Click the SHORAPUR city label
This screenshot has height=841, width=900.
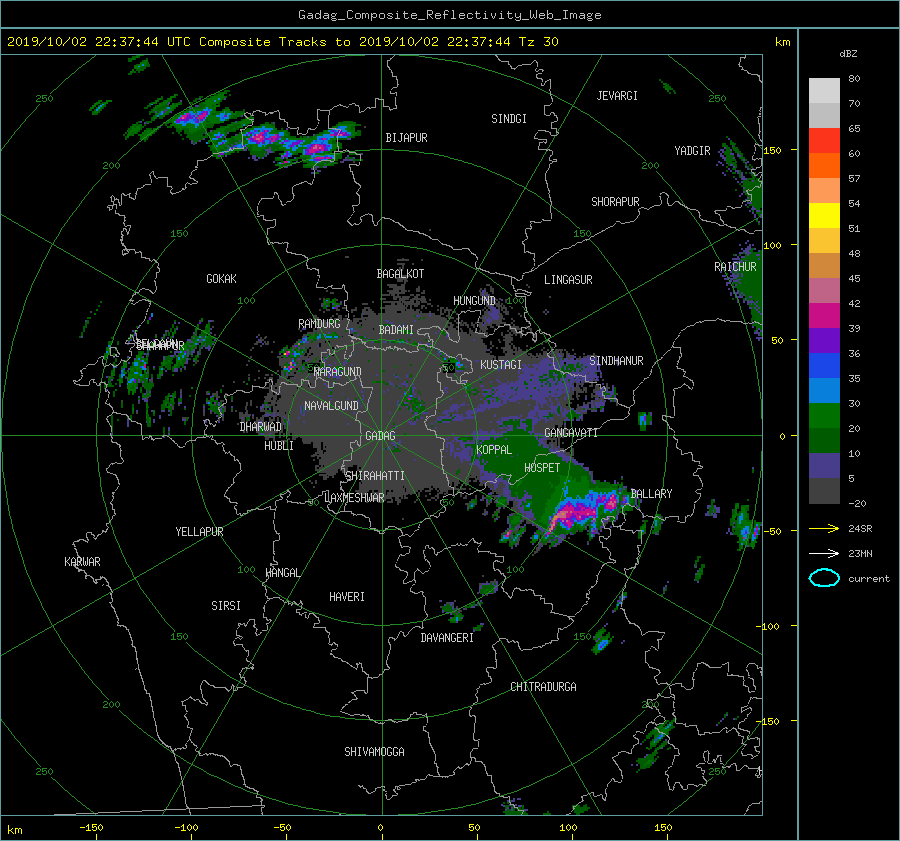[615, 202]
